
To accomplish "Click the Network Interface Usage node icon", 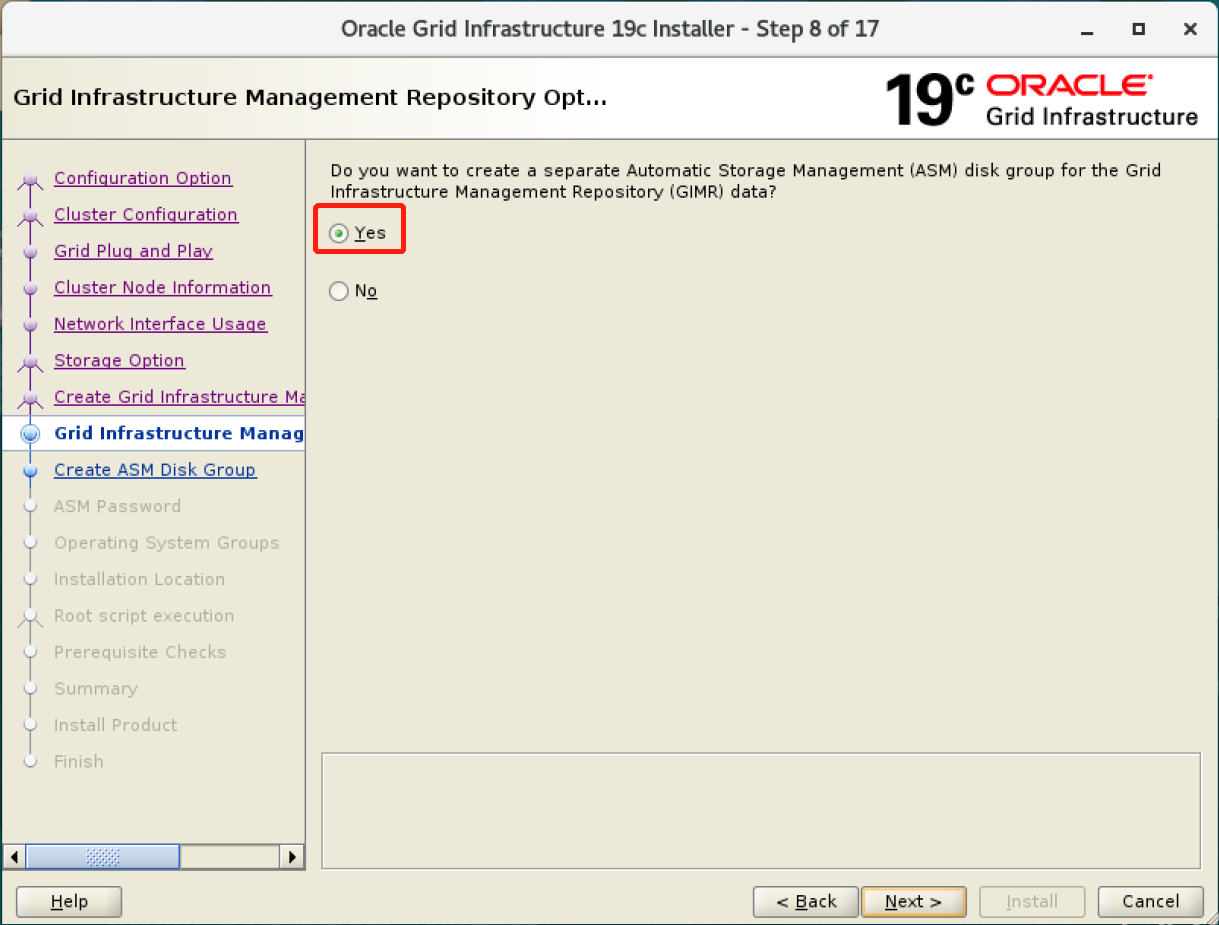I will (31, 325).
